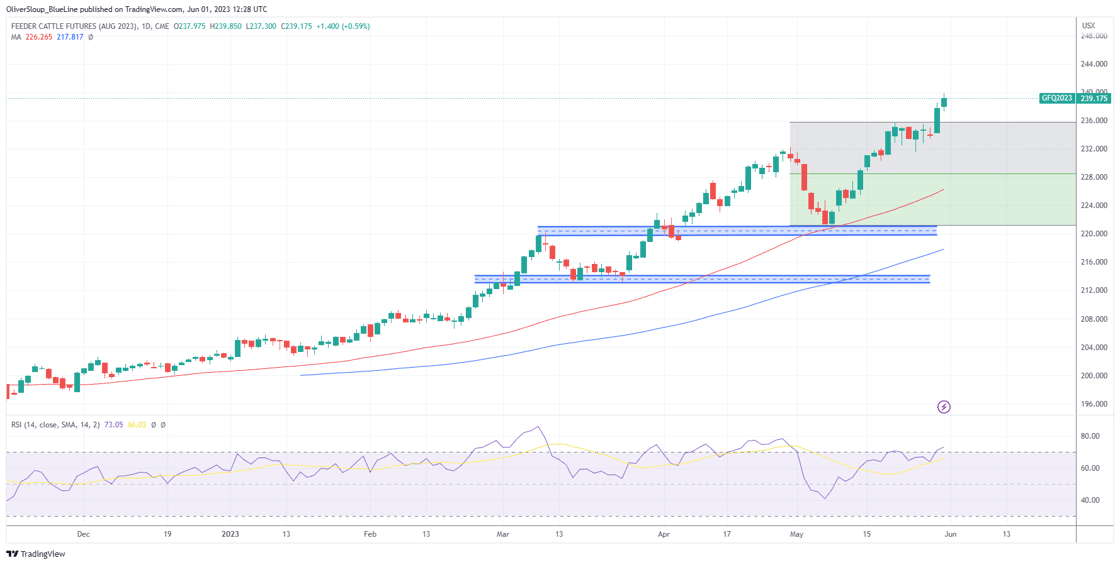1120x565 pixels.
Task: Click the Dec label on the date axis
Action: click(x=83, y=534)
